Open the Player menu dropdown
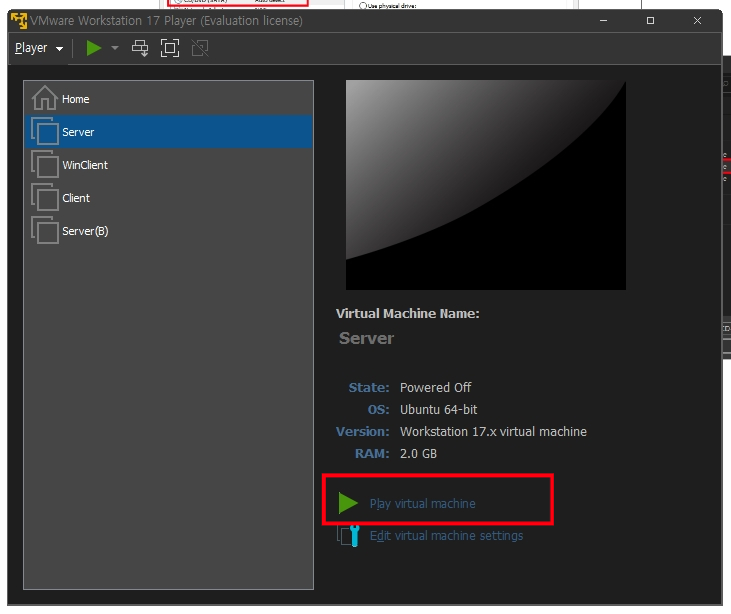The image size is (731, 614). (39, 48)
